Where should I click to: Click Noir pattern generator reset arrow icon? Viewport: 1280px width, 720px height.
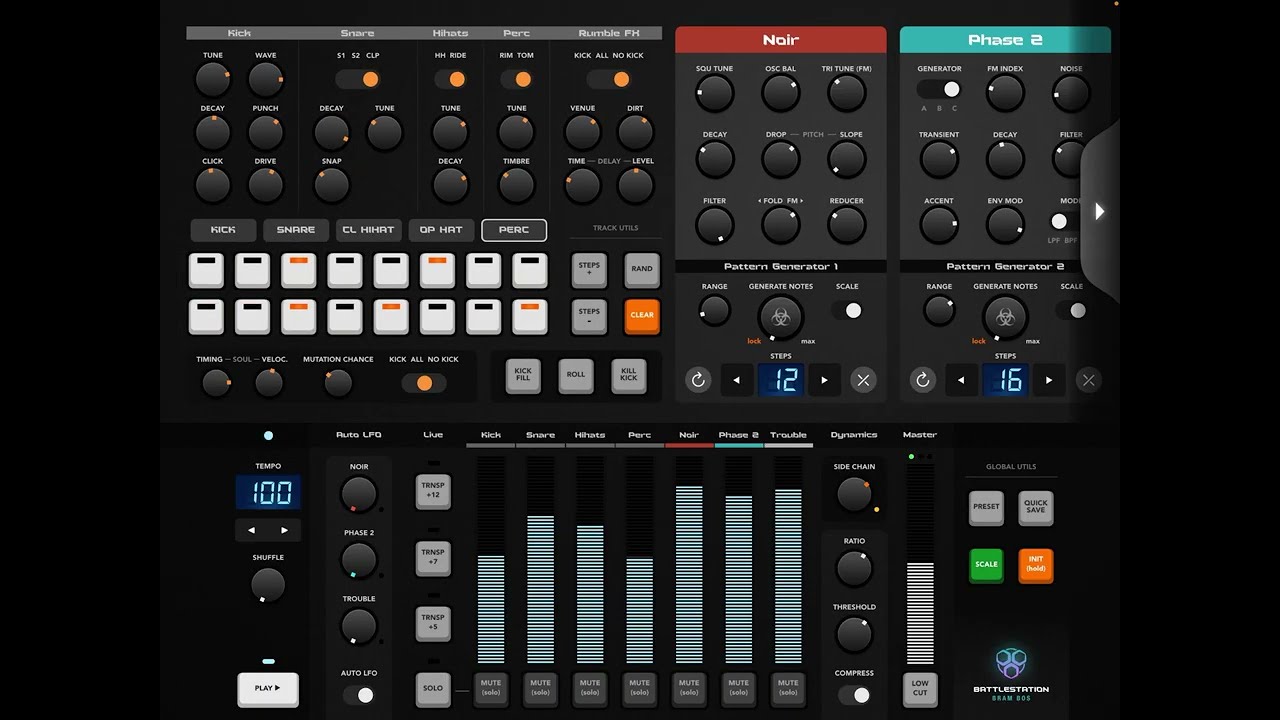coord(698,380)
